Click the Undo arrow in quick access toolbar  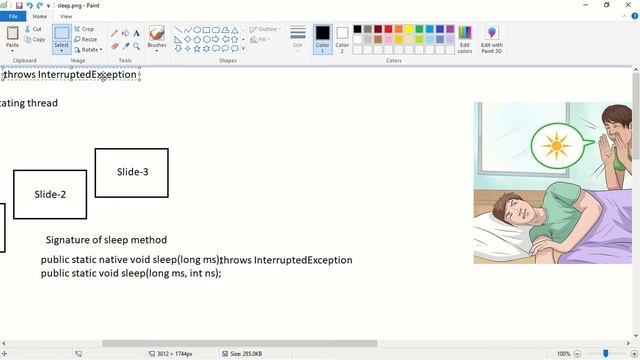click(29, 5)
